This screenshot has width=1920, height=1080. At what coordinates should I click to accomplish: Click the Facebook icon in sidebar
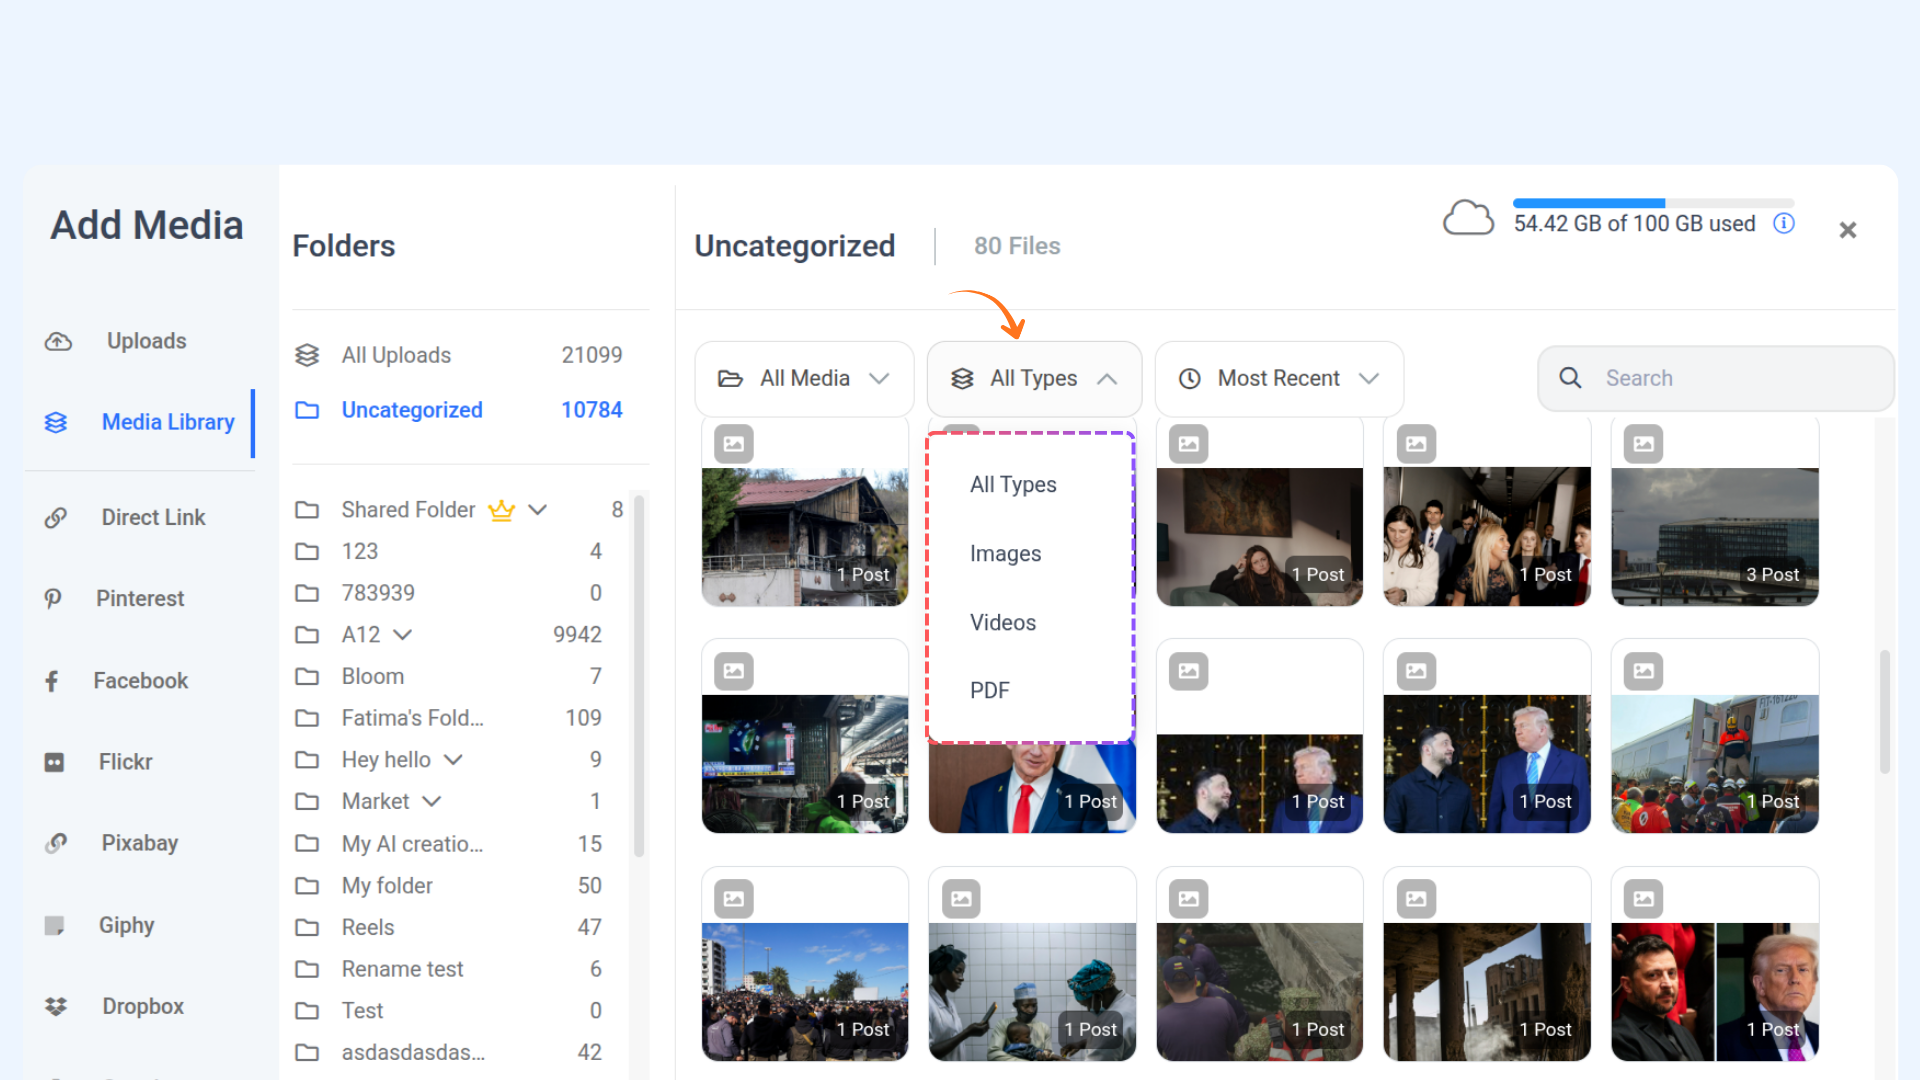point(52,681)
